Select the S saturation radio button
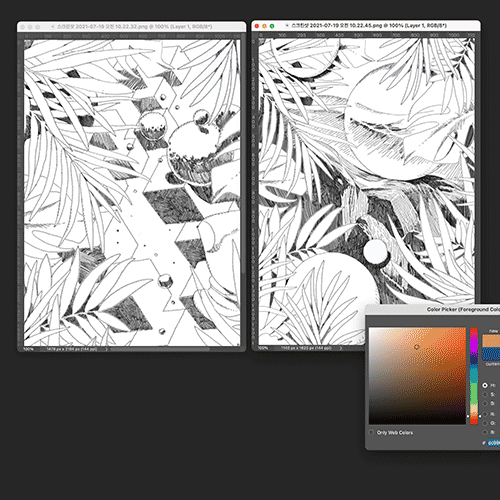Screen dimensions: 500x500 (x=485, y=394)
